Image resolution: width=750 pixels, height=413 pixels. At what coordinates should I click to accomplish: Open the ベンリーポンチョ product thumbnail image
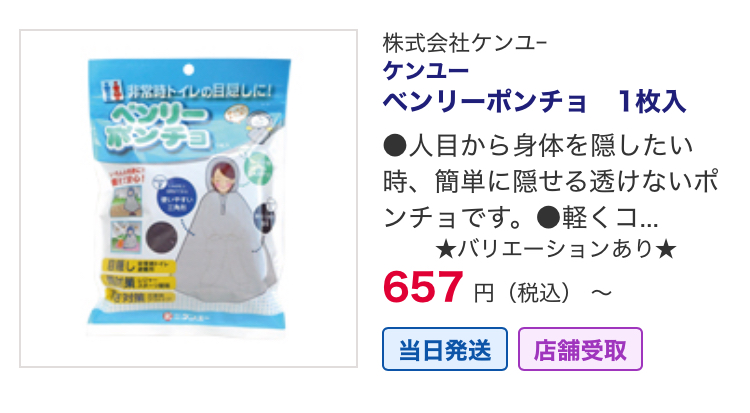pyautogui.click(x=188, y=199)
